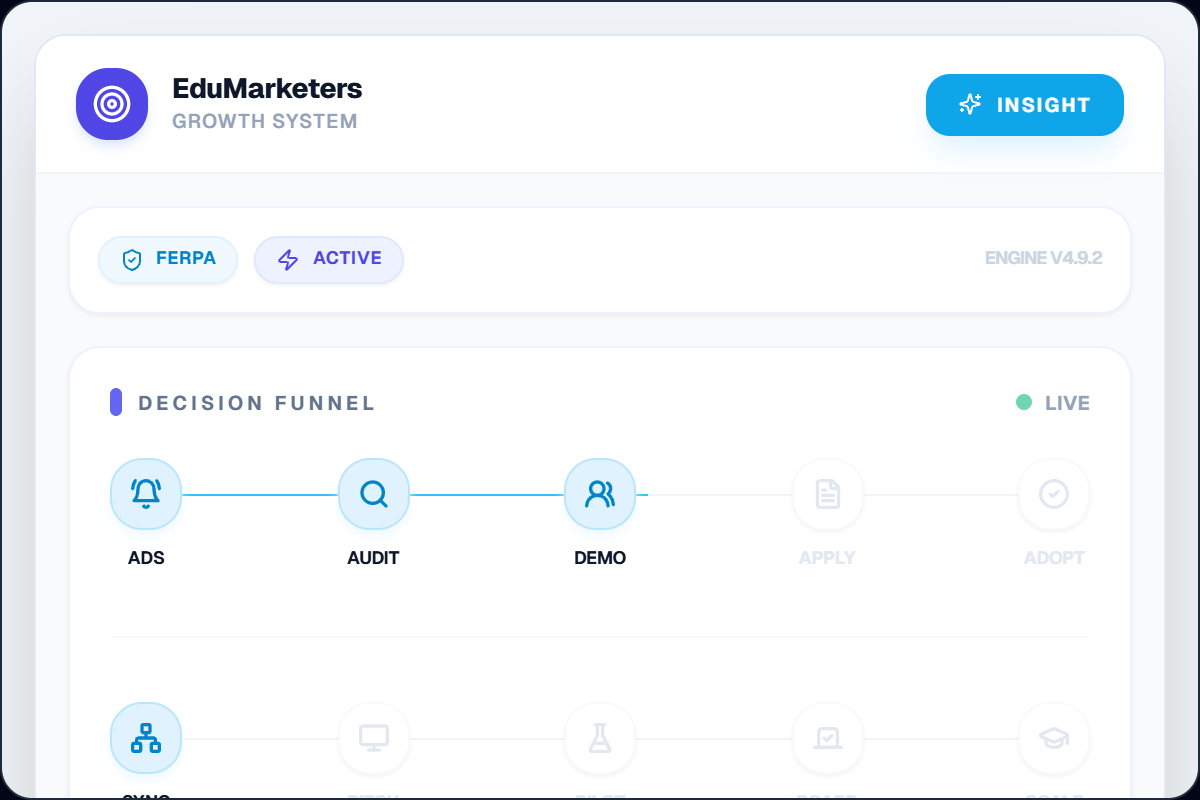1200x800 pixels.
Task: Open the flask icon in the lower funnel
Action: point(600,737)
